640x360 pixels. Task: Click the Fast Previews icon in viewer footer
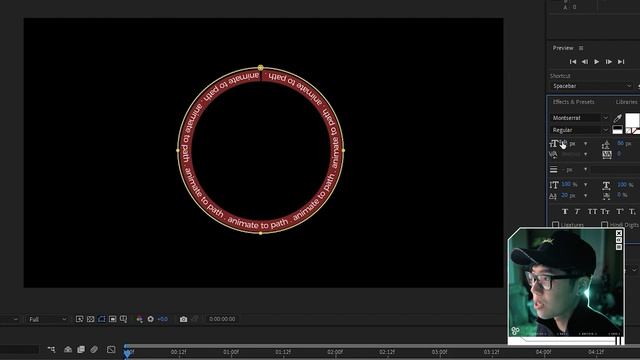[x=80, y=319]
